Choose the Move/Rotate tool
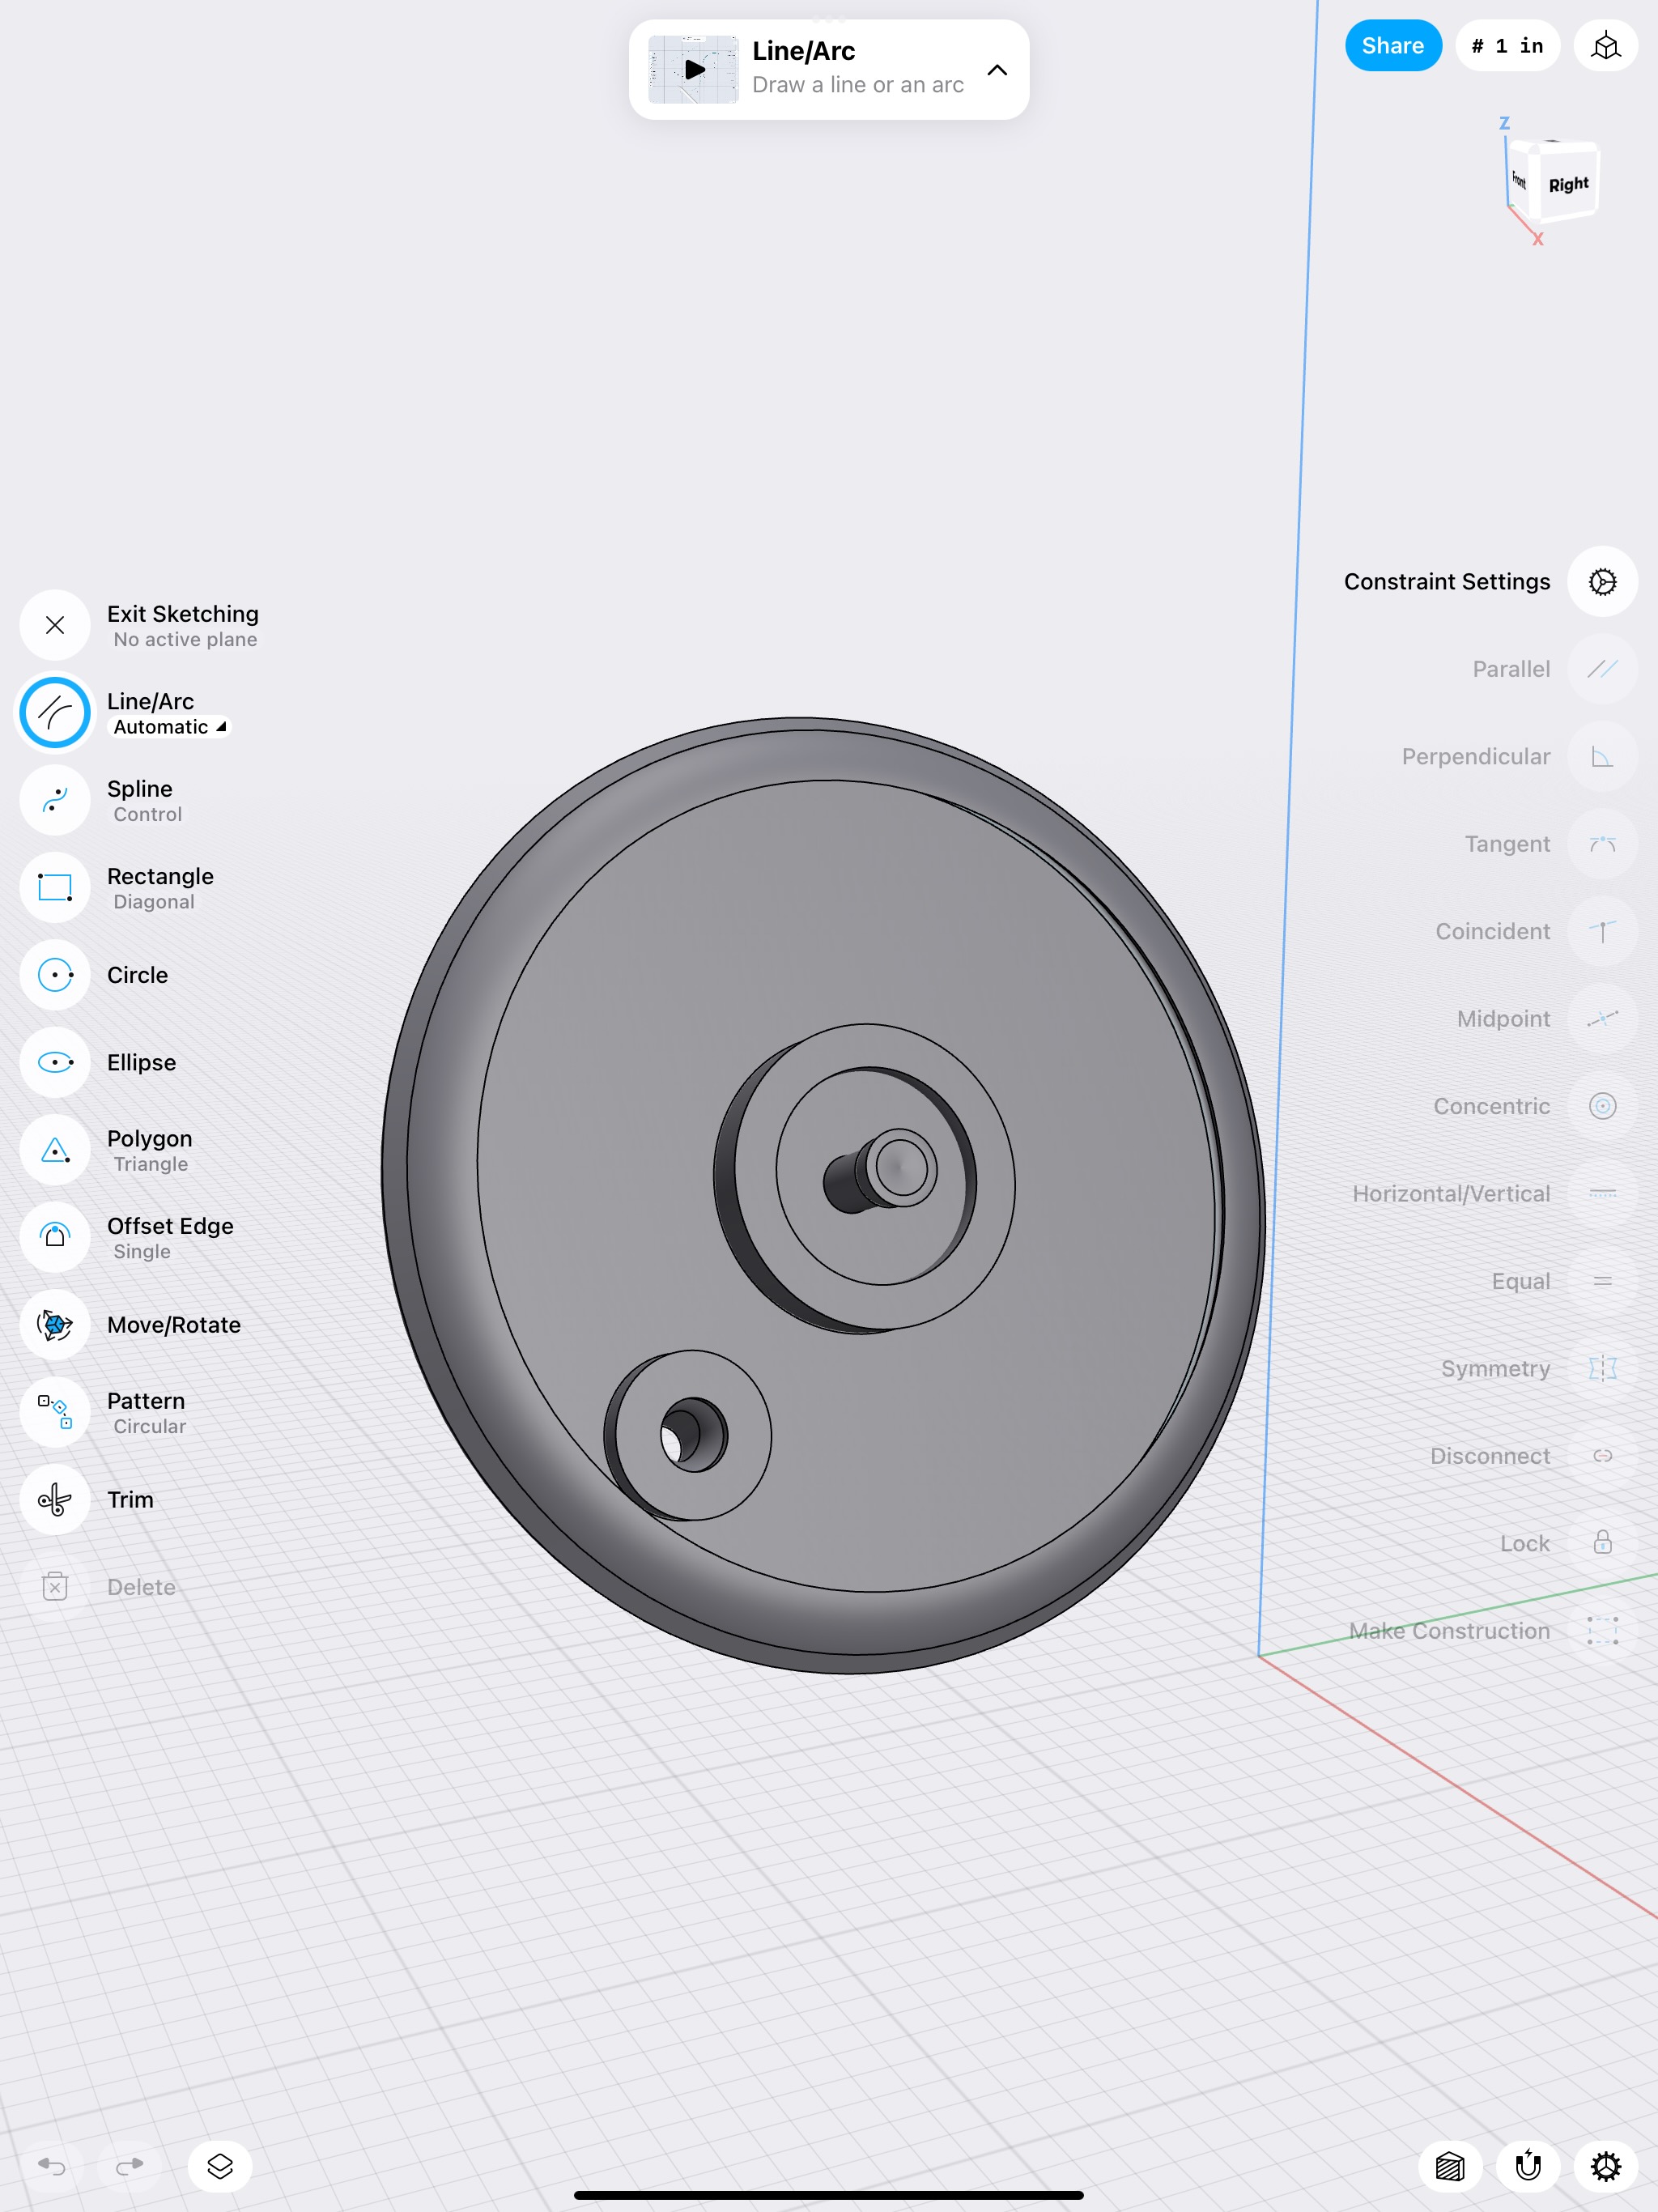Screen dimensions: 1658x2212 coord(55,1325)
